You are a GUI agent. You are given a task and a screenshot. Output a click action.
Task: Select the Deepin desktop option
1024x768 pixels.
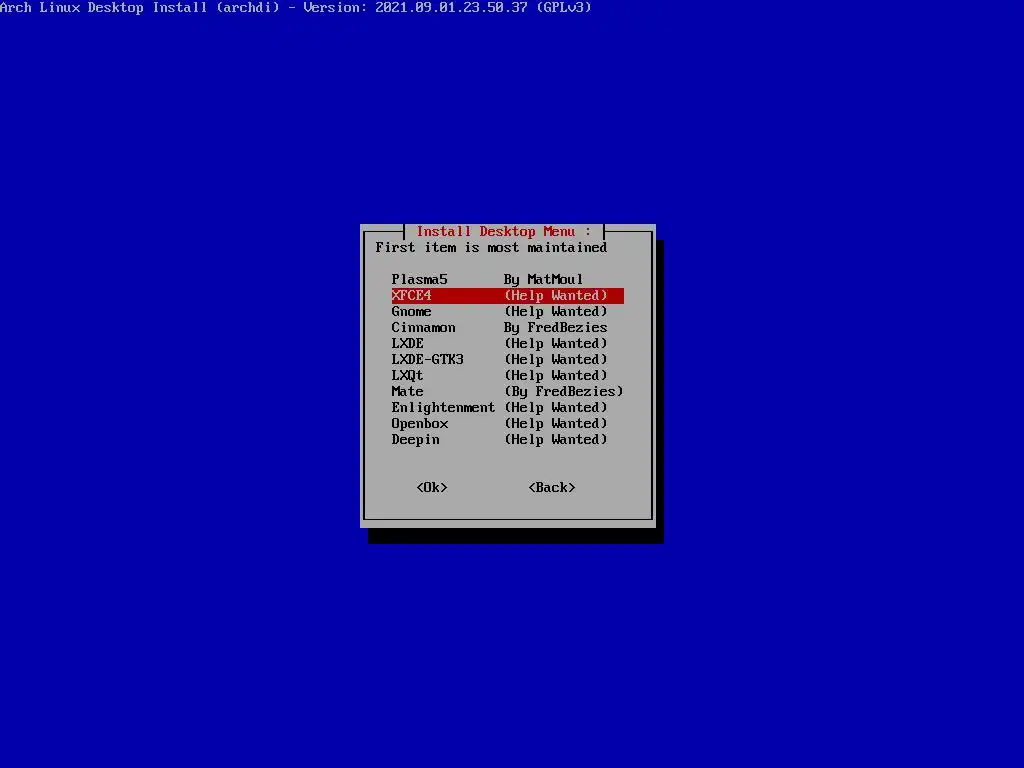(x=507, y=440)
